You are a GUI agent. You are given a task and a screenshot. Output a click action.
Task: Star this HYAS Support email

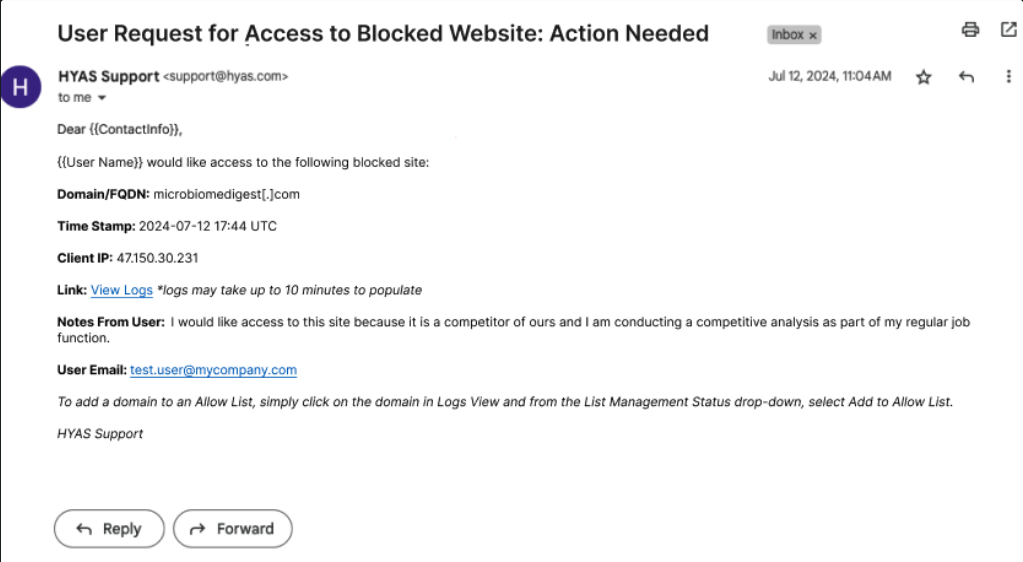(924, 77)
